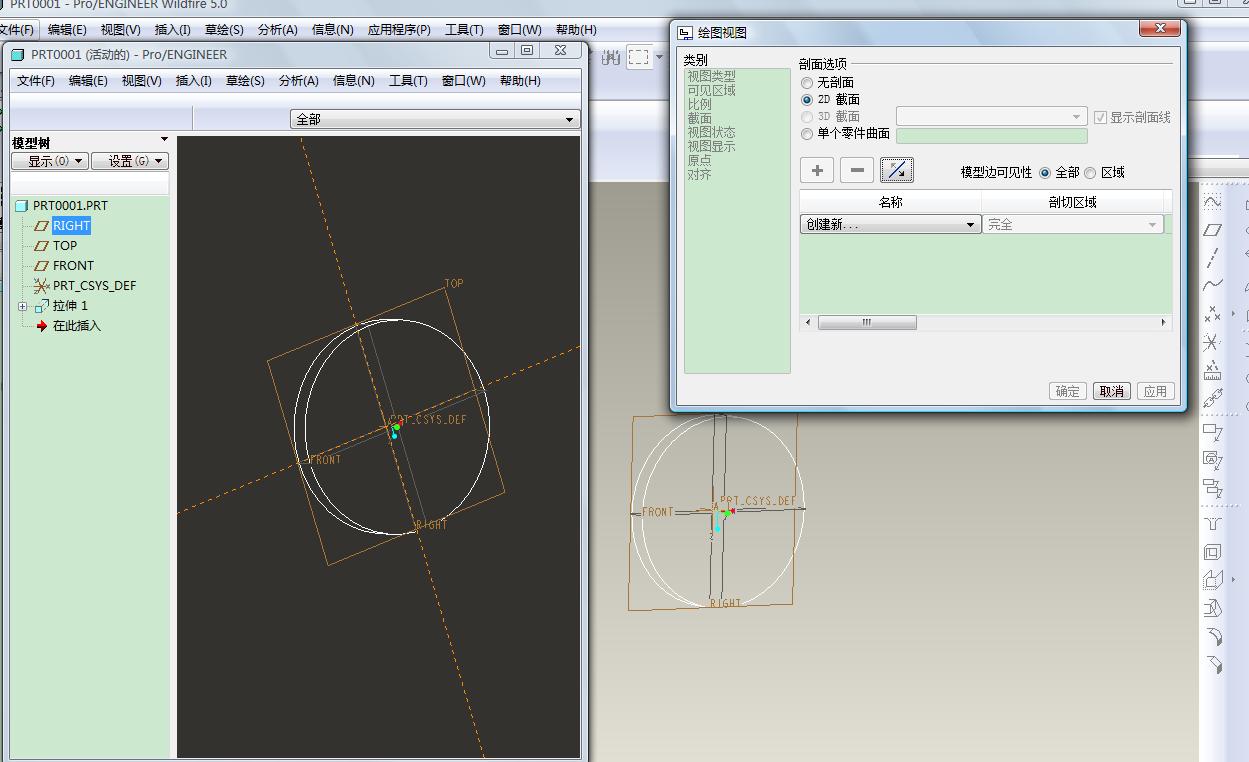Click the 确定 button in dialog
The width and height of the screenshot is (1249, 762).
(1068, 391)
